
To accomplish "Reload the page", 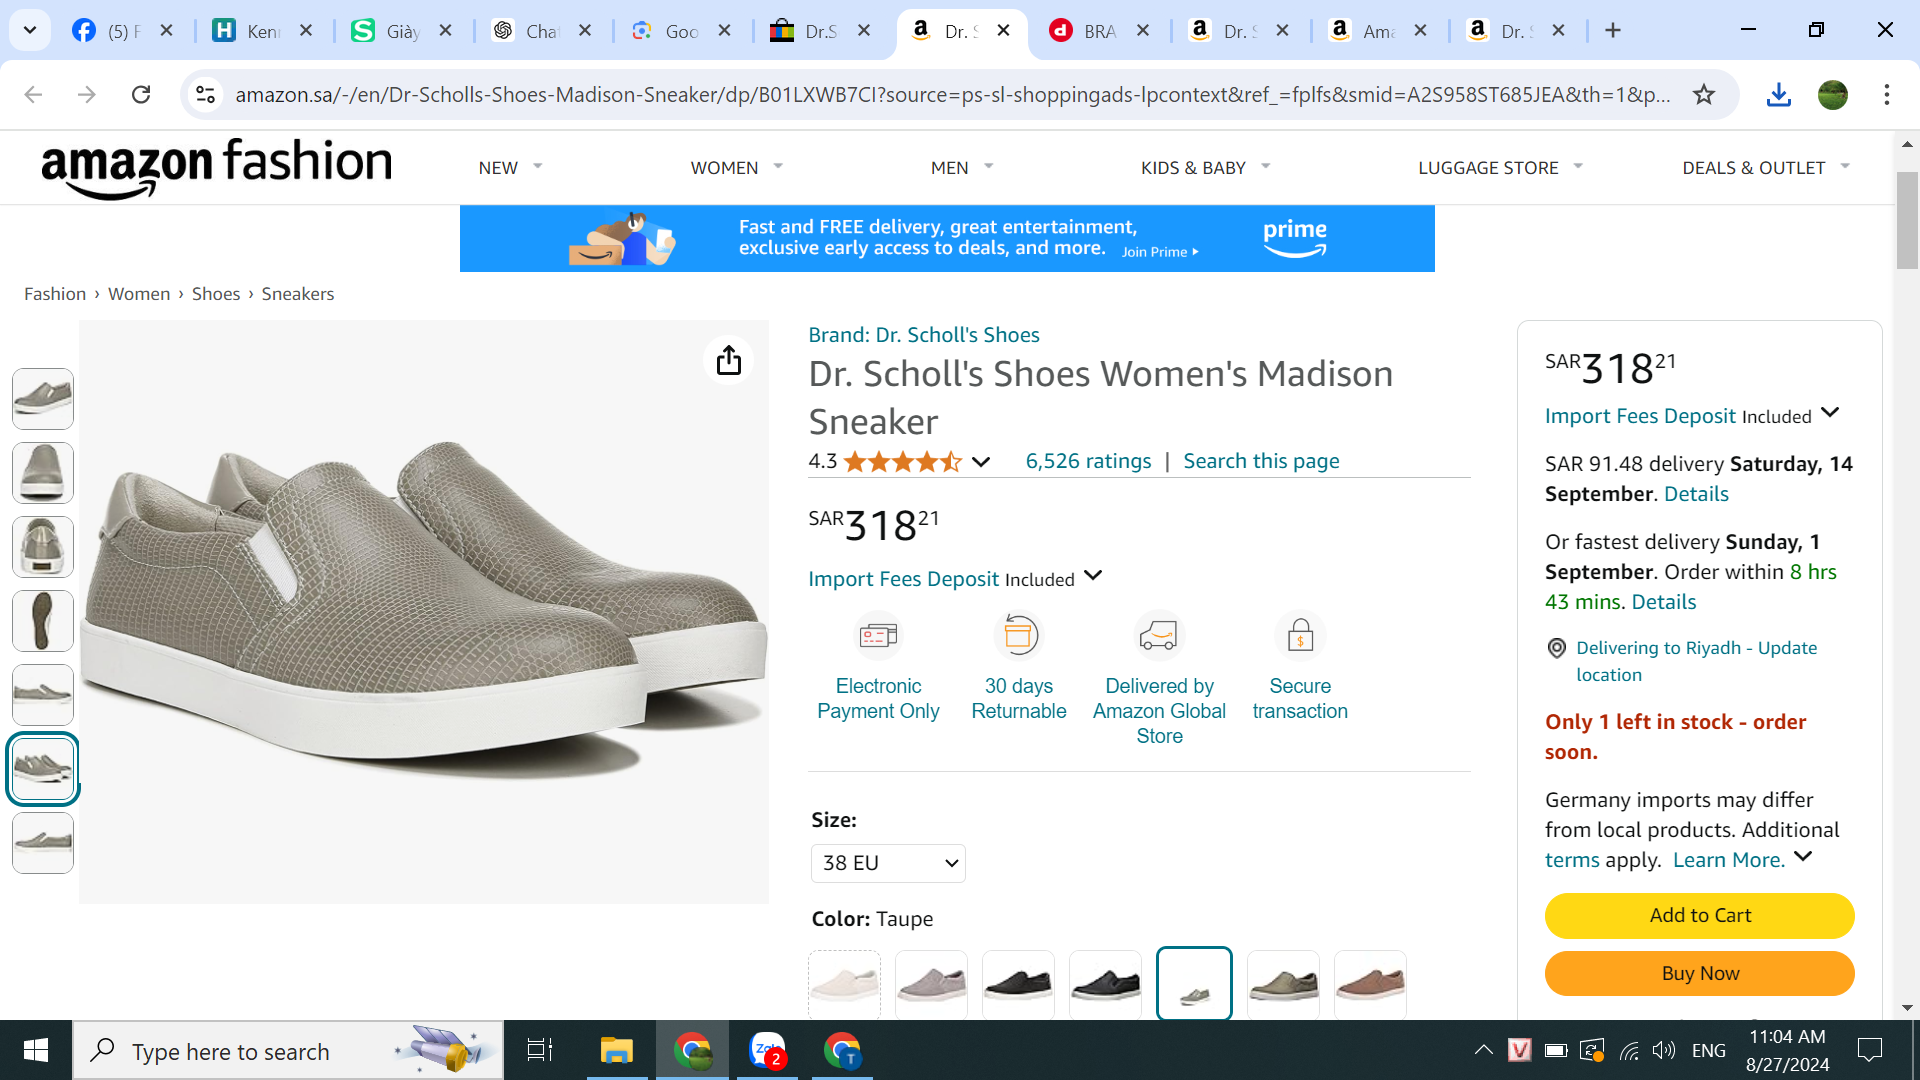I will tap(141, 94).
